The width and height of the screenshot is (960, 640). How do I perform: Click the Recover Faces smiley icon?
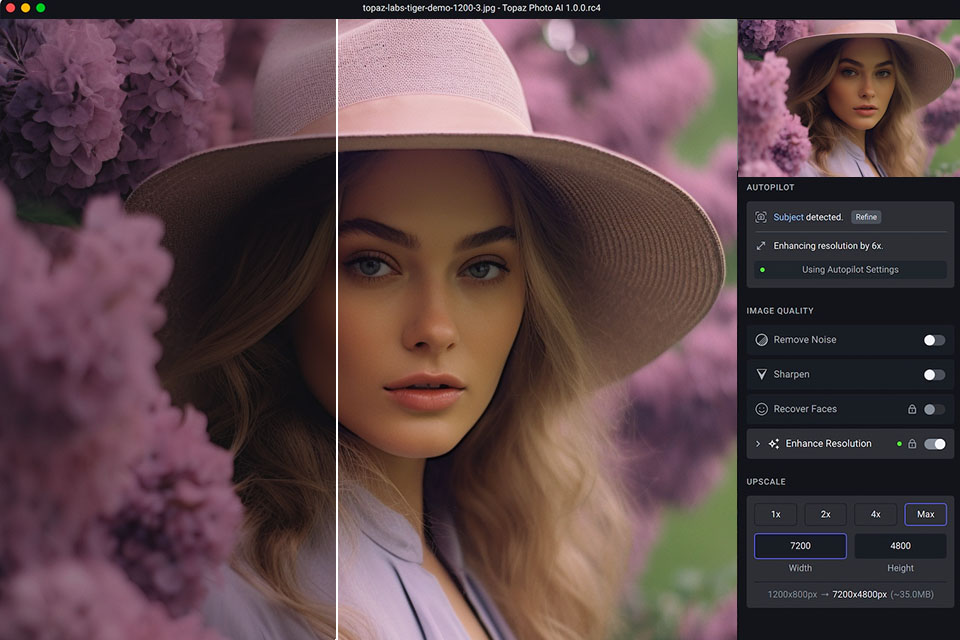[x=762, y=409]
